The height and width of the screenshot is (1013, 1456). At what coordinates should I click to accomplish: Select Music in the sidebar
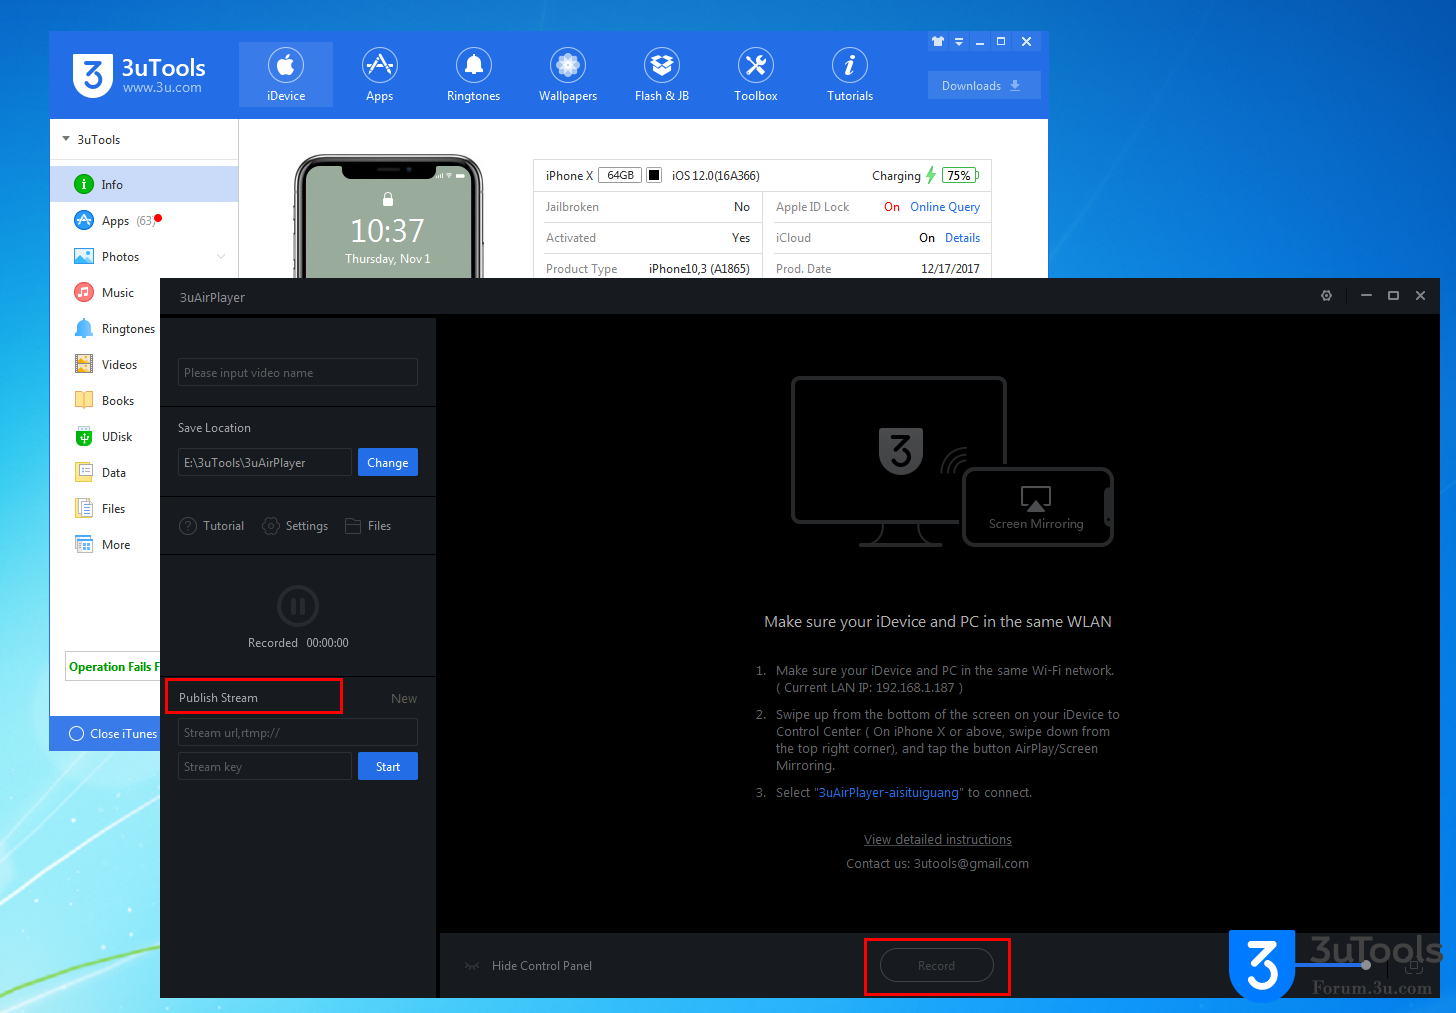pyautogui.click(x=105, y=292)
